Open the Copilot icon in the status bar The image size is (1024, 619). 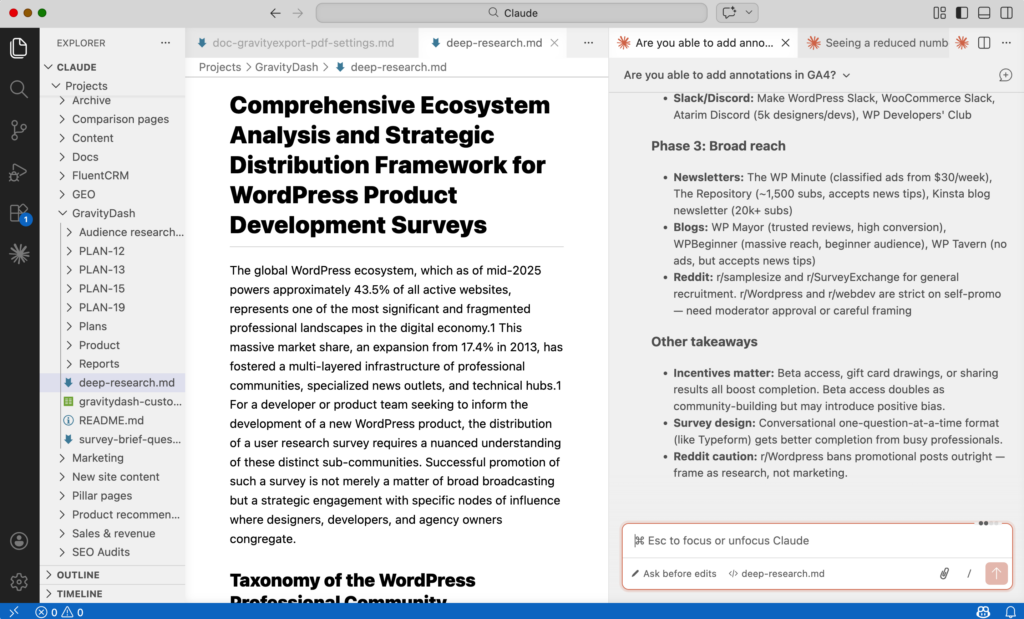983,611
